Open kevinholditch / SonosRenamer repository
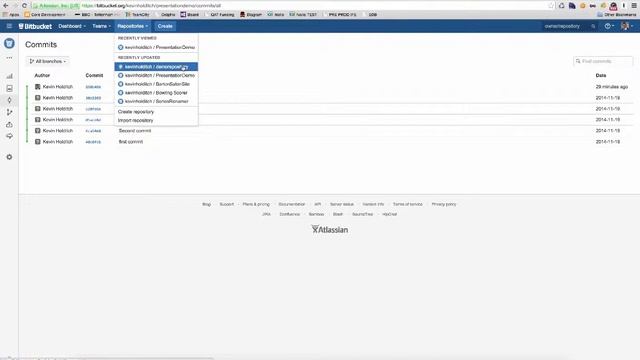The width and height of the screenshot is (640, 360). pyautogui.click(x=156, y=101)
